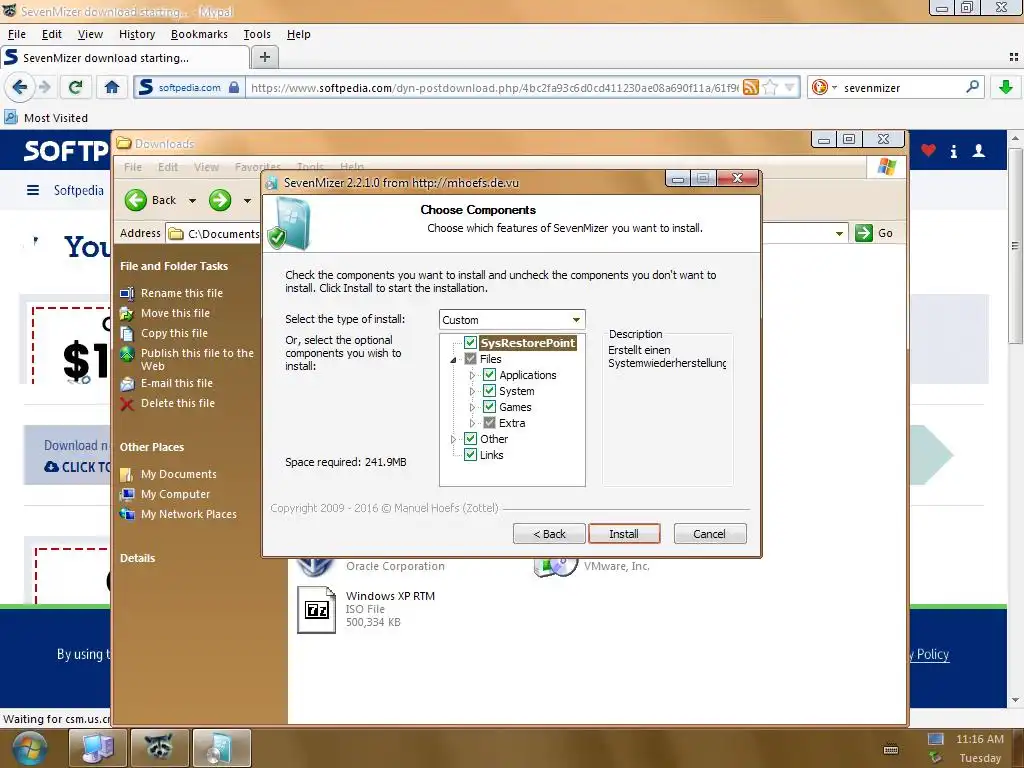Open the browser History menu

tap(136, 34)
